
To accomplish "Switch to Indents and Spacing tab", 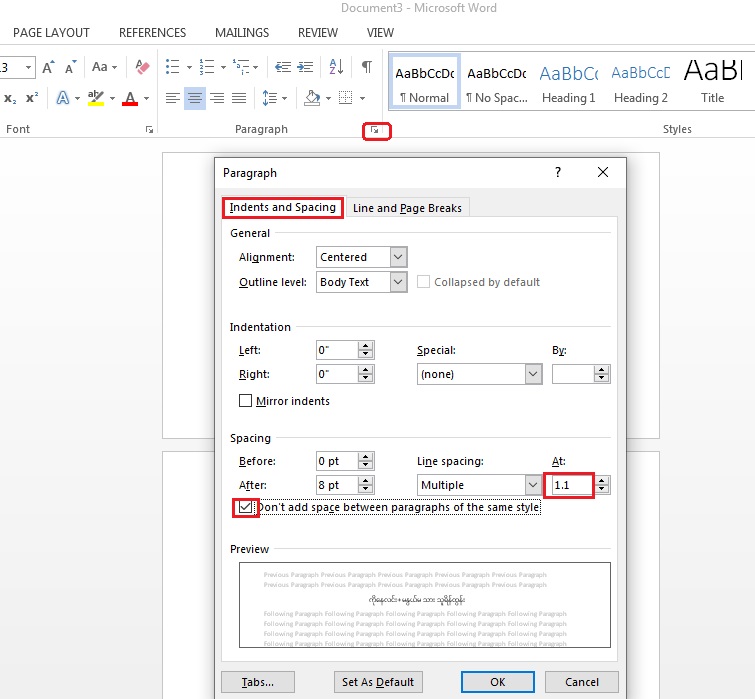I will click(x=283, y=207).
